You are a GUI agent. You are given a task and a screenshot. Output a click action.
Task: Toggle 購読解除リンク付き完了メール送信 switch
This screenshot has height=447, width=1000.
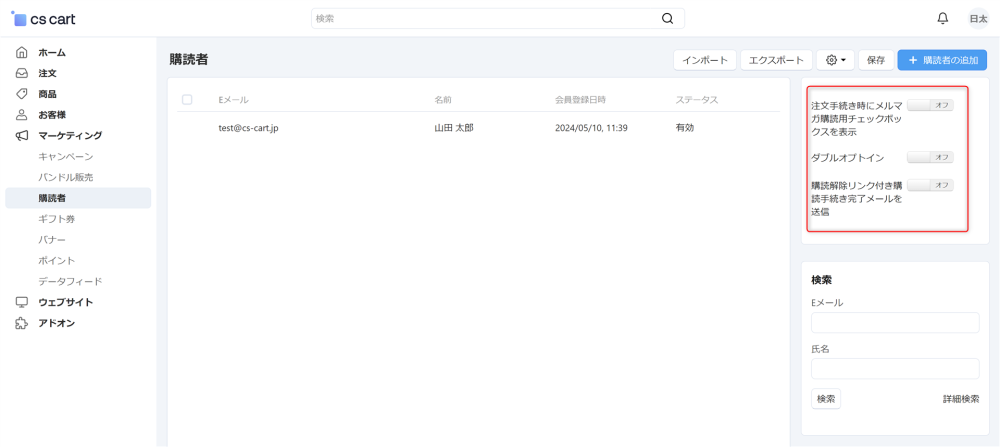click(930, 185)
